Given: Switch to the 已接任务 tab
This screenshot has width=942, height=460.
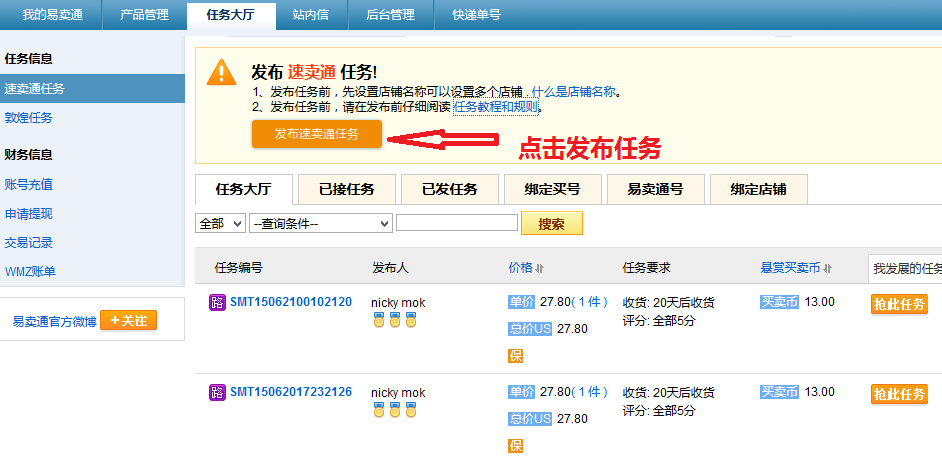Looking at the screenshot, I should tap(346, 189).
